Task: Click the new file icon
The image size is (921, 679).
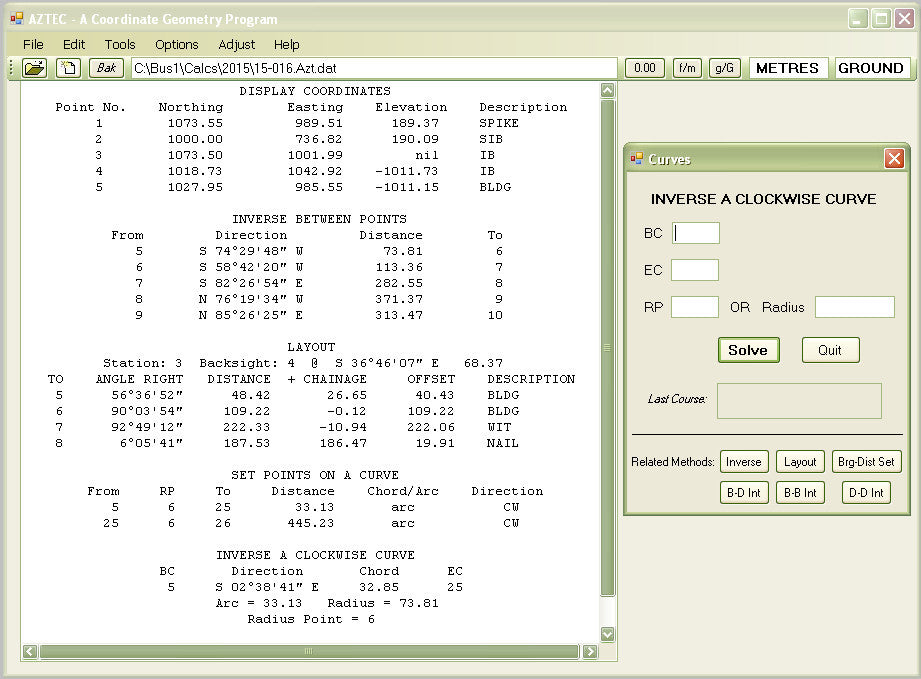Action: 68,68
